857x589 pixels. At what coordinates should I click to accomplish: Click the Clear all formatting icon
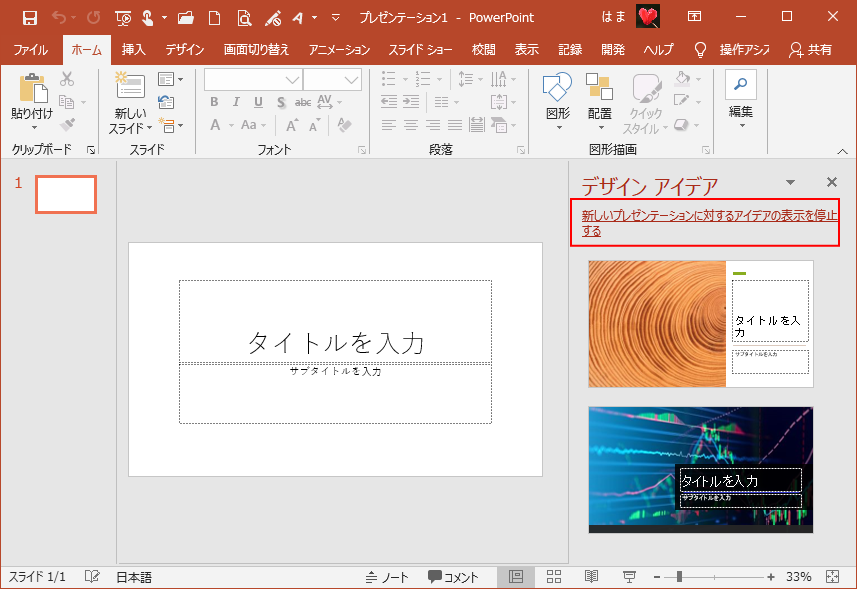pyautogui.click(x=344, y=125)
